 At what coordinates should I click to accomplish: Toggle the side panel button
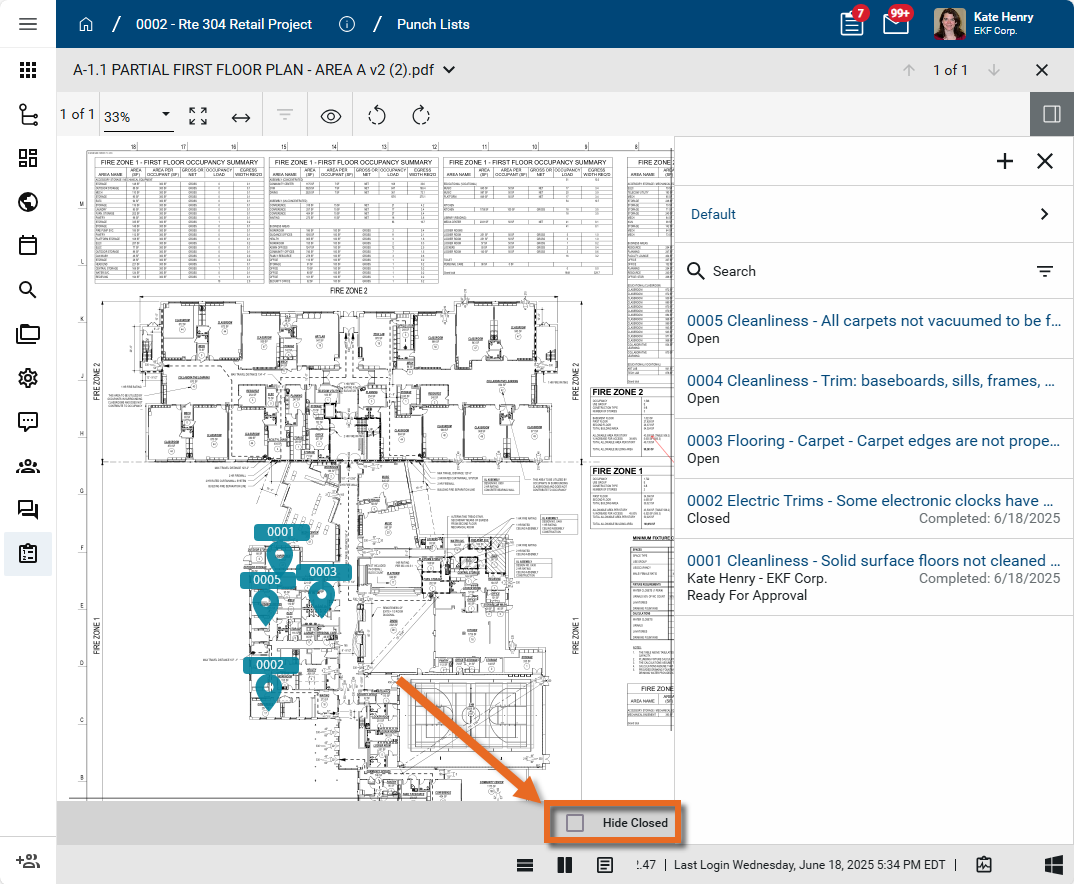click(1051, 114)
